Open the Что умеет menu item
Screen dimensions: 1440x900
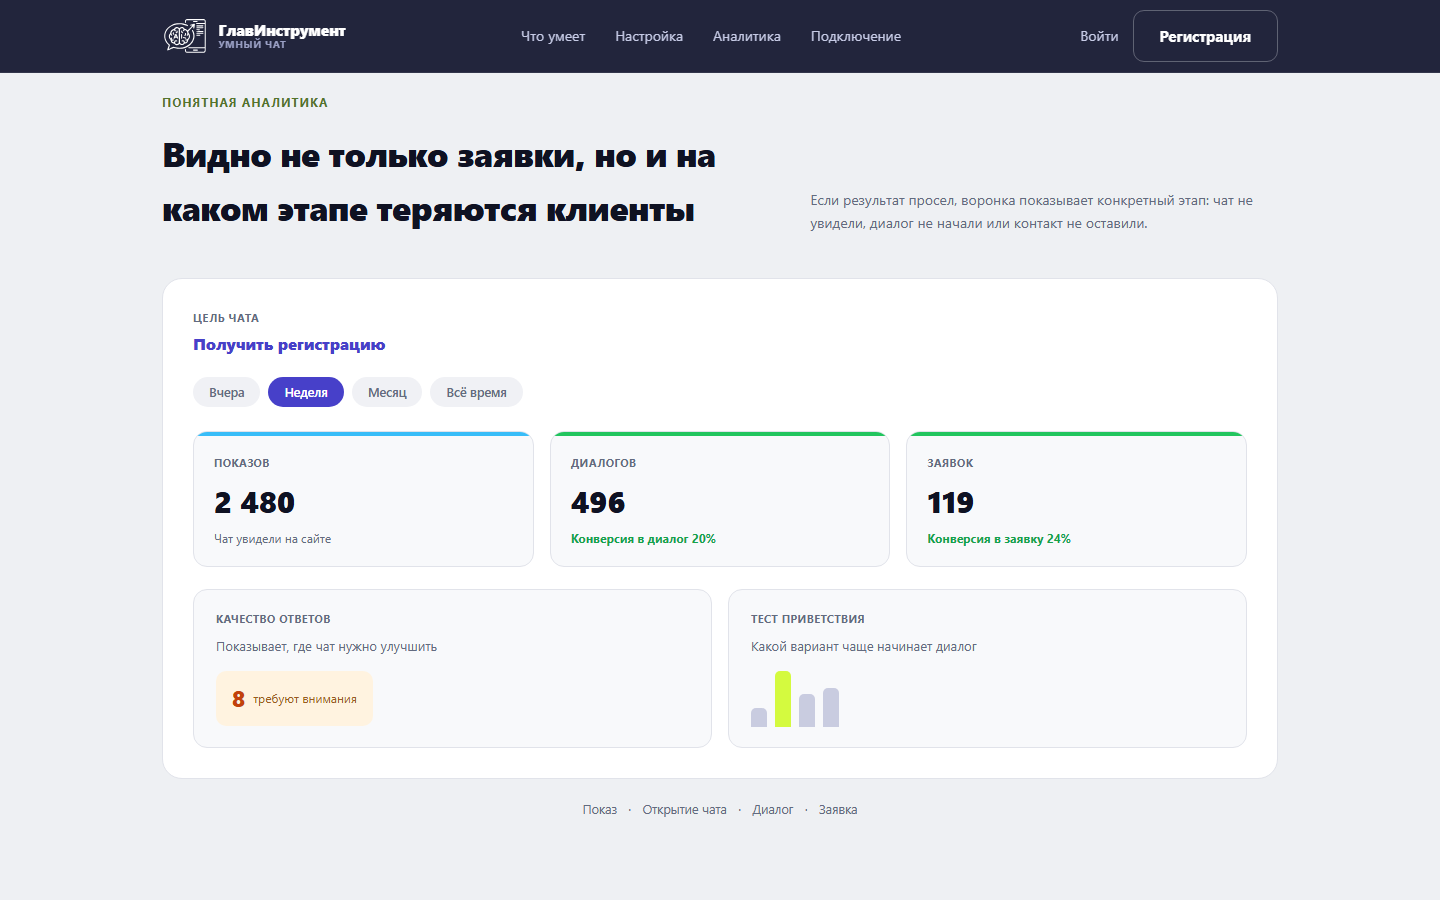[x=553, y=37]
